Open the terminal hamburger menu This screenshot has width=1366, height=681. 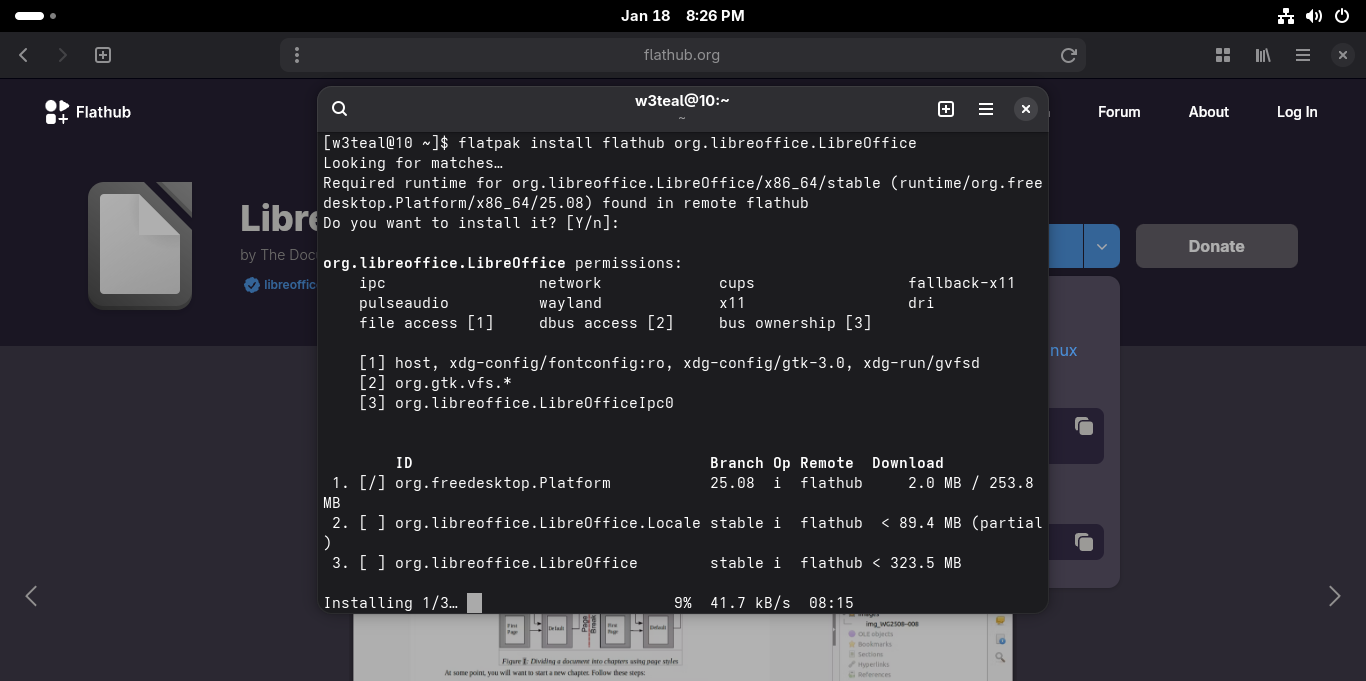click(986, 109)
